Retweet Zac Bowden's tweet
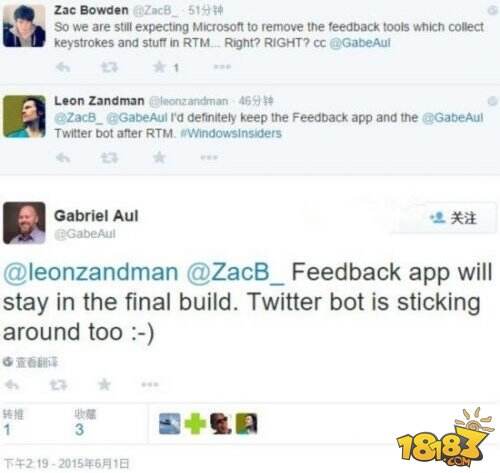The image size is (500, 473). 110,68
